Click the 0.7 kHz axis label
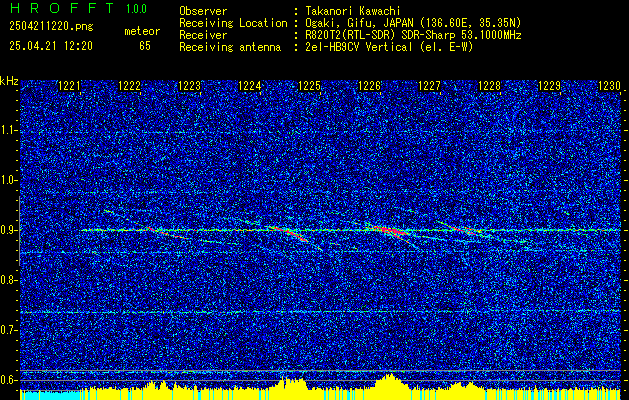Screen dimensions: 629x400 click(x=8, y=330)
